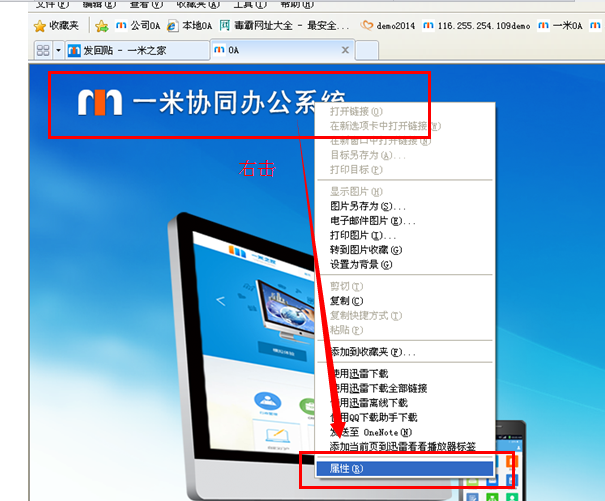Open the 公司OA favorites link
The height and width of the screenshot is (501, 605).
[138, 26]
